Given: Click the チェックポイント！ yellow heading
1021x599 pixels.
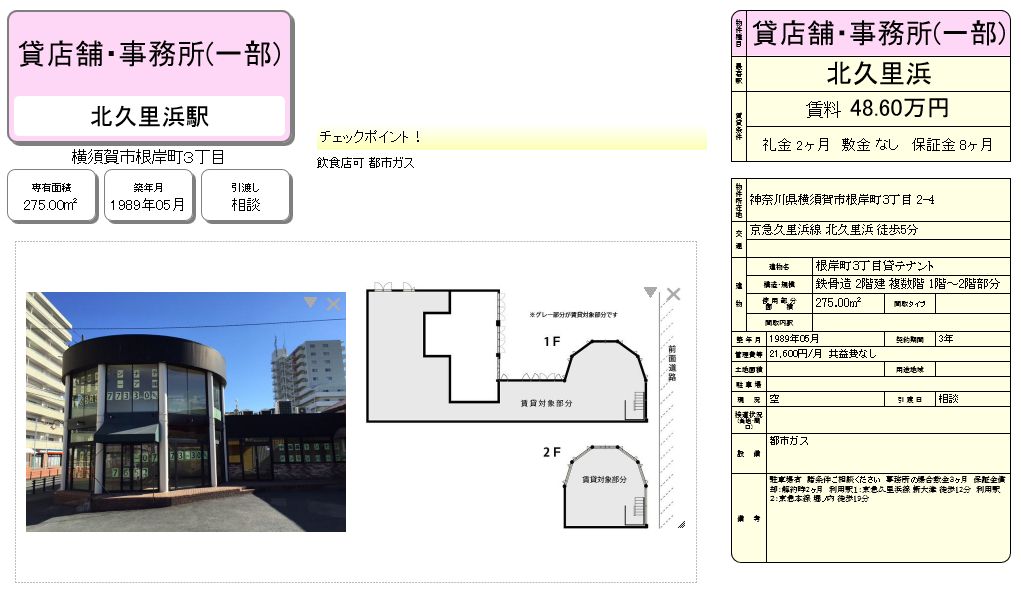Looking at the screenshot, I should point(511,137).
